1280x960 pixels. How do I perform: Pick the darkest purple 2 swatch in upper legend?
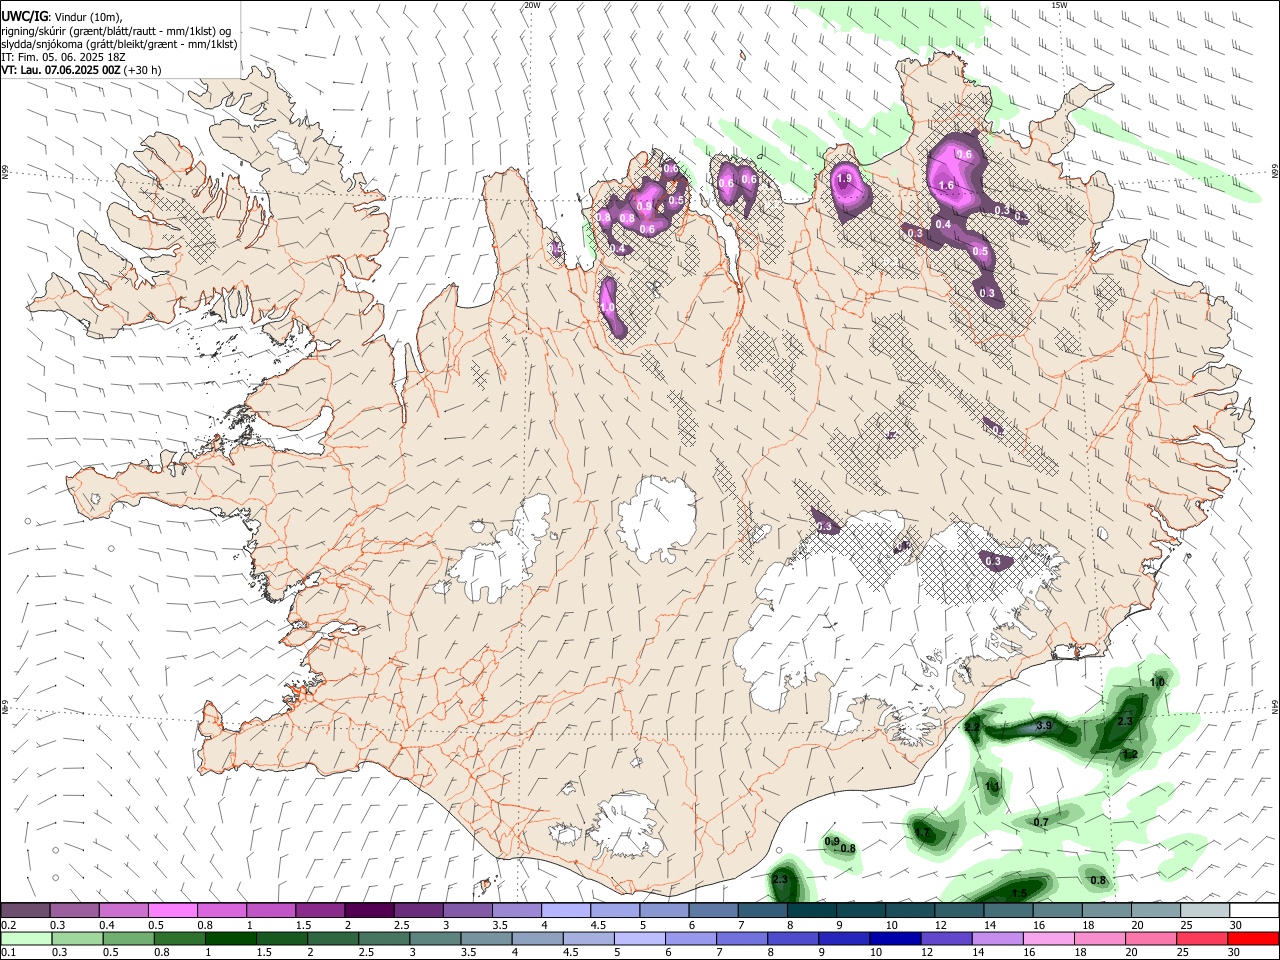coord(368,910)
